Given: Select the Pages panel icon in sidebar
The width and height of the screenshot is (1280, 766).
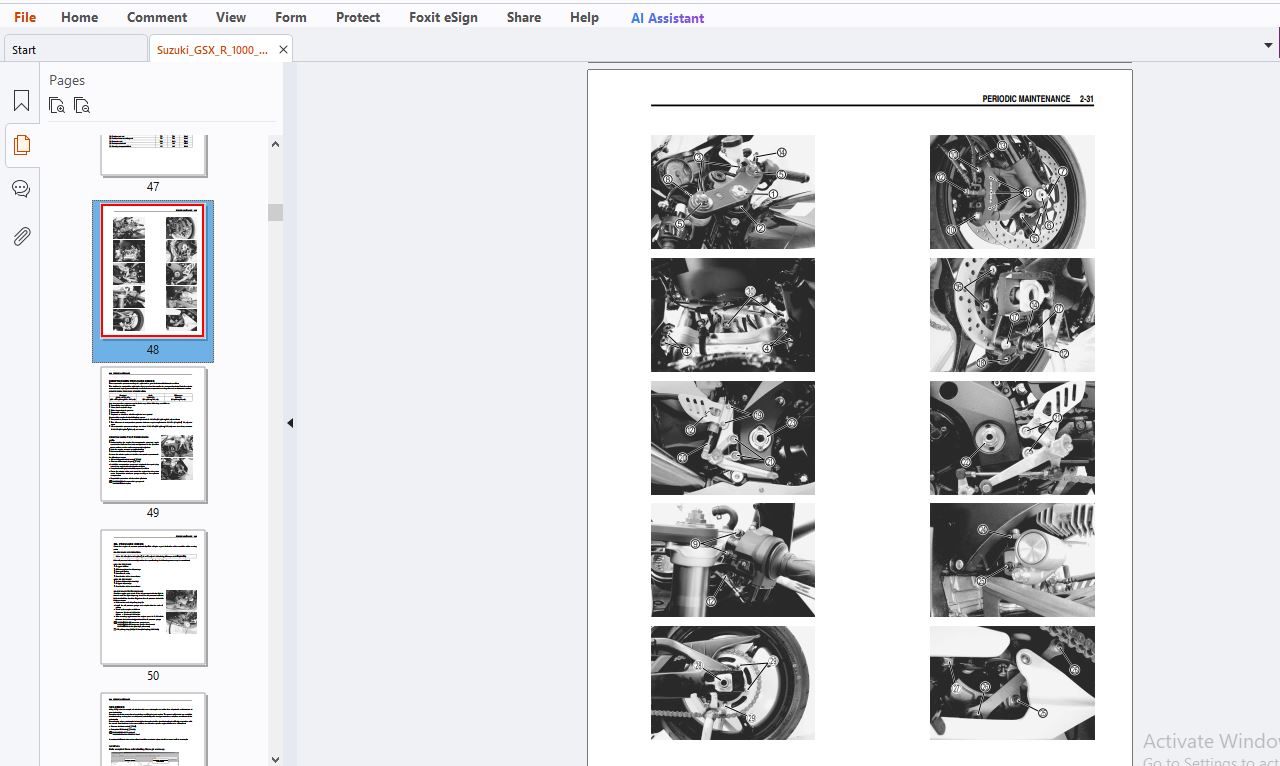Looking at the screenshot, I should coord(21,145).
